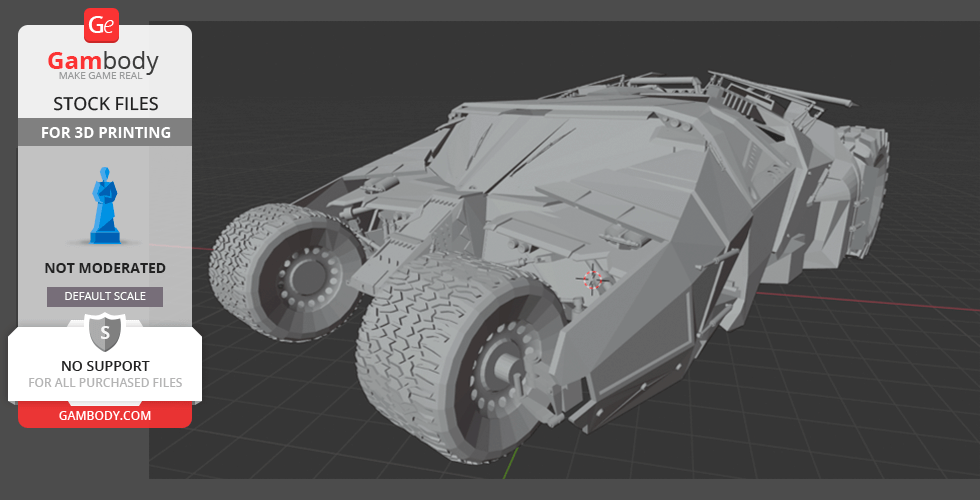Click the red 3D cursor in viewport
This screenshot has width=980, height=500.
(x=594, y=280)
